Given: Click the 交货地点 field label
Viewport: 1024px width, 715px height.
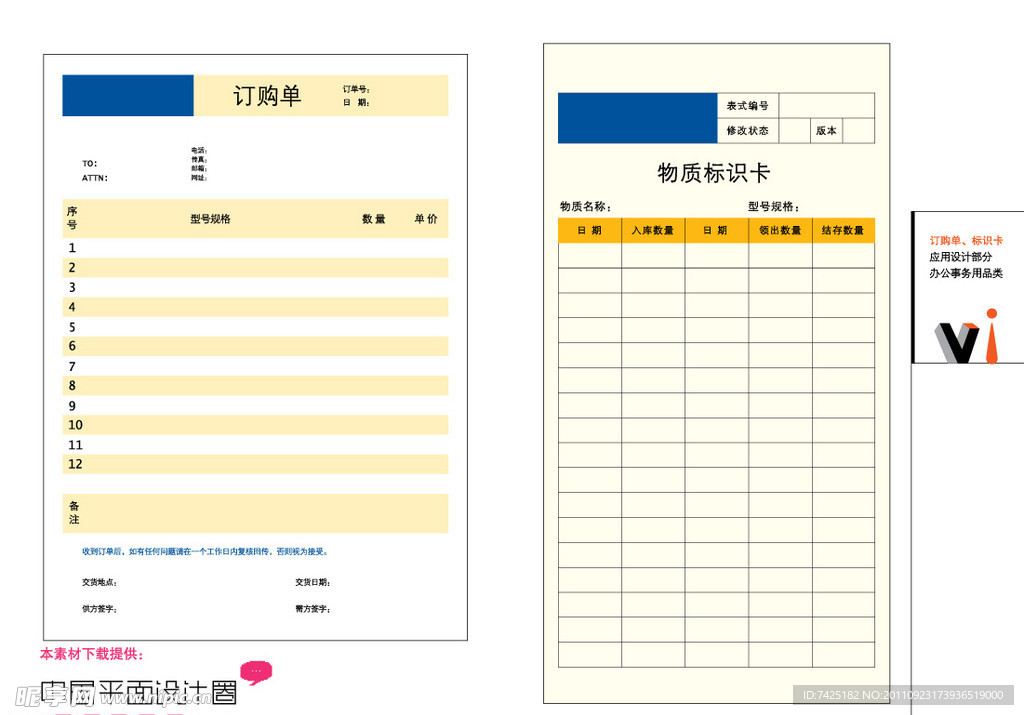Looking at the screenshot, I should pos(99,582).
